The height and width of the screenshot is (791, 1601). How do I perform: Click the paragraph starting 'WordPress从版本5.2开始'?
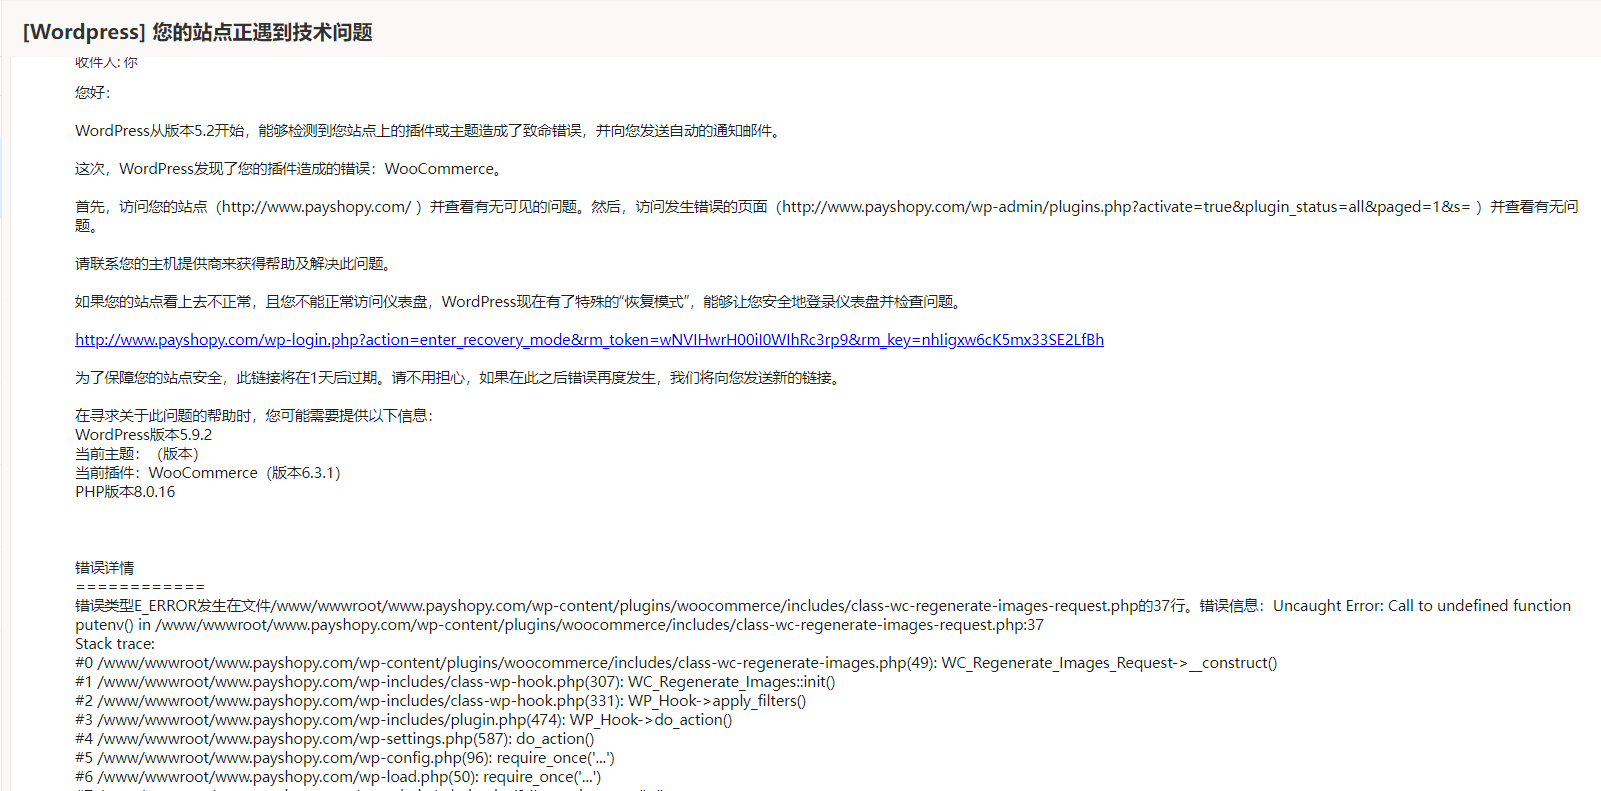tap(430, 131)
